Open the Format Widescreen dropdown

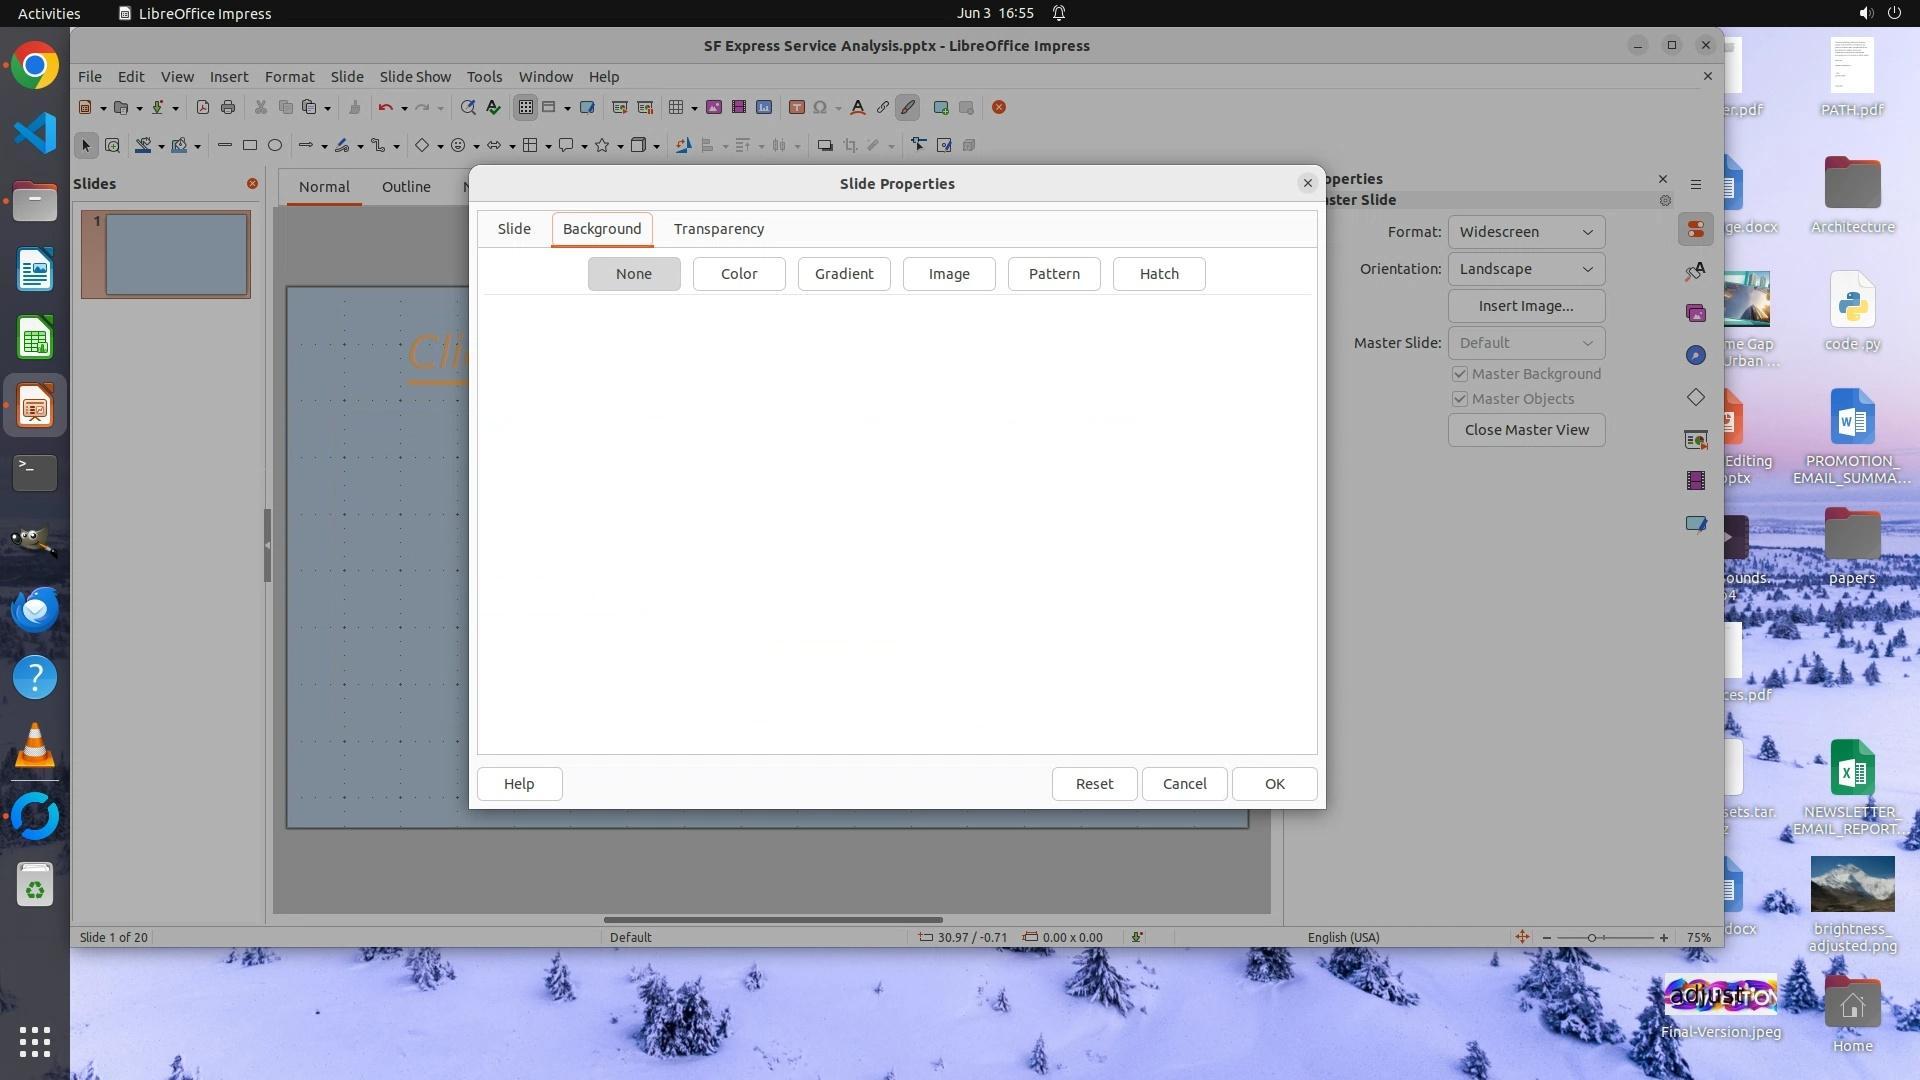click(1526, 232)
